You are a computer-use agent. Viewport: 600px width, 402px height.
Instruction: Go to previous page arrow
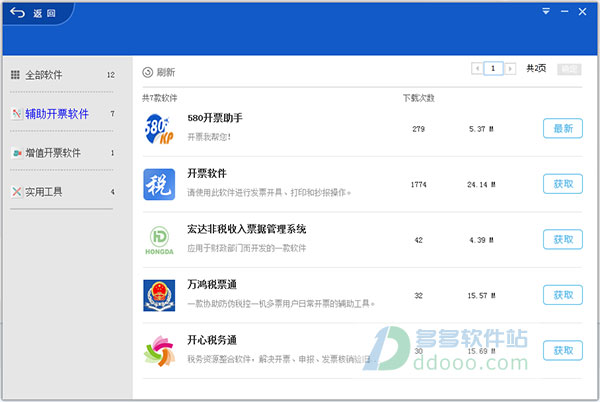pyautogui.click(x=477, y=68)
